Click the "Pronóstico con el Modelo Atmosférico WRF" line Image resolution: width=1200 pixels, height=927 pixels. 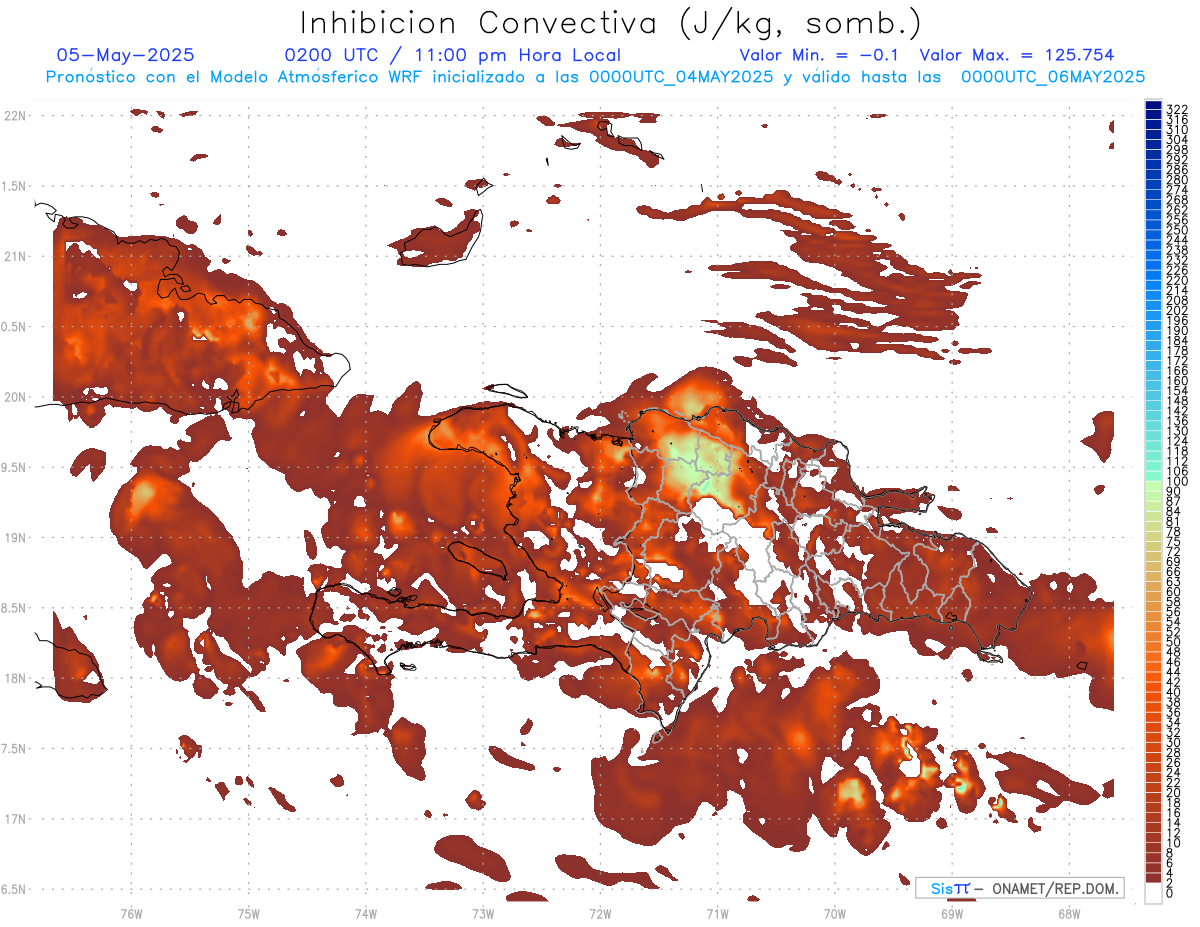[x=595, y=77]
